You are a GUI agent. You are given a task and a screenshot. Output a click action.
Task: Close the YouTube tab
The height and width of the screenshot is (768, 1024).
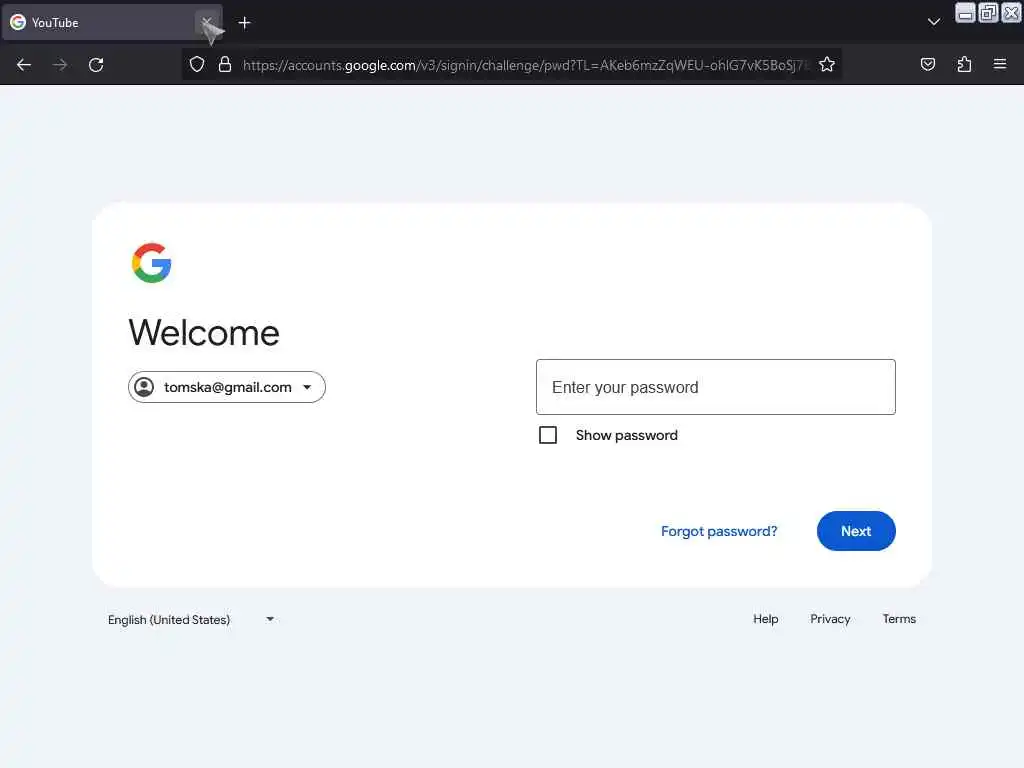pos(206,23)
